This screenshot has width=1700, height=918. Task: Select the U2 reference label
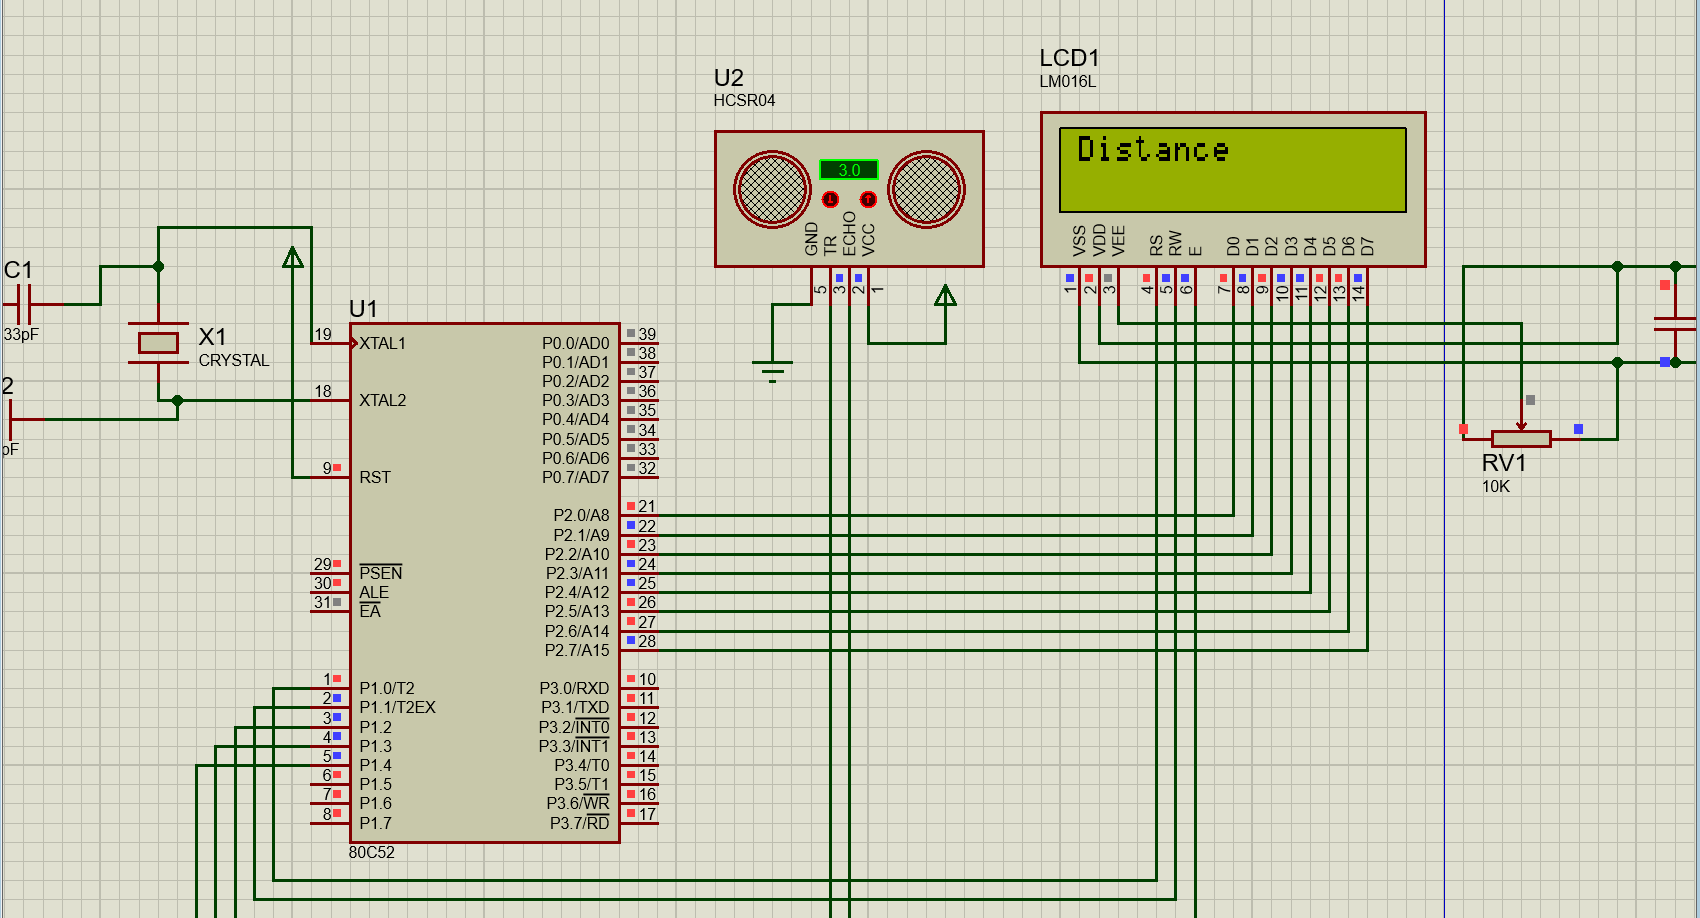729,78
